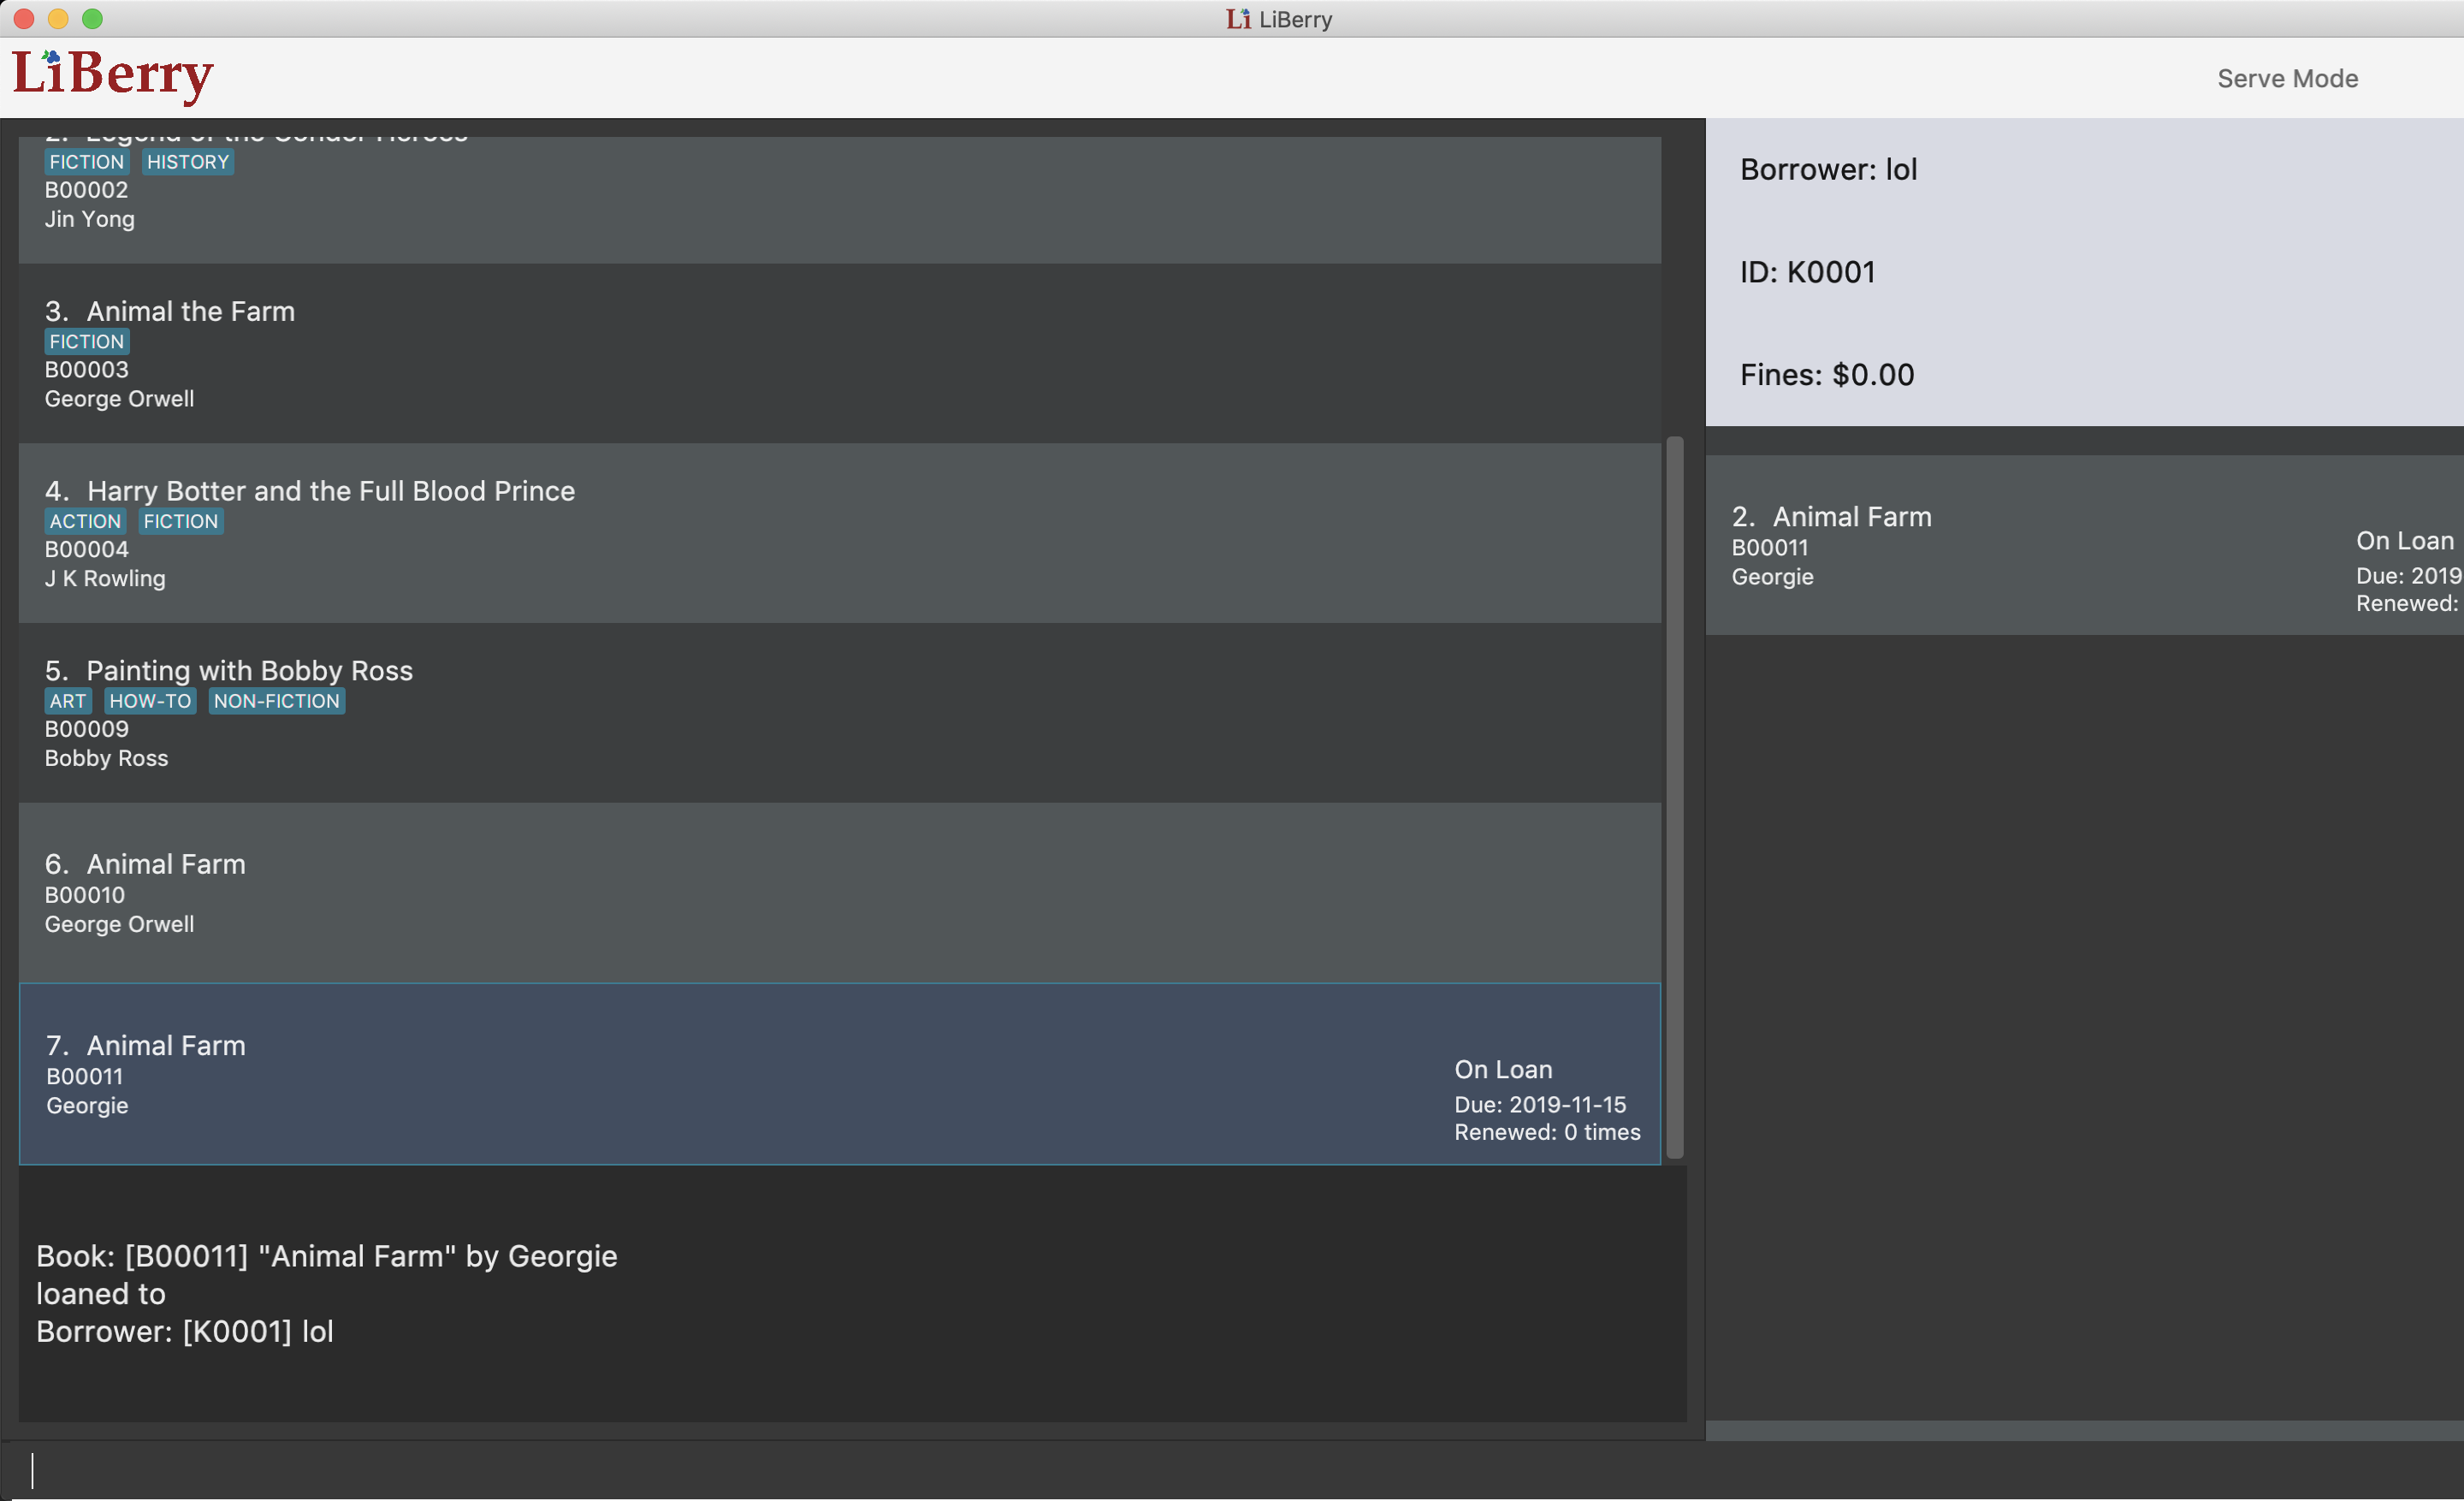Screen dimensions: 2464x1501
Task: Click the book list vertical scrollbar
Action: tap(1674, 796)
